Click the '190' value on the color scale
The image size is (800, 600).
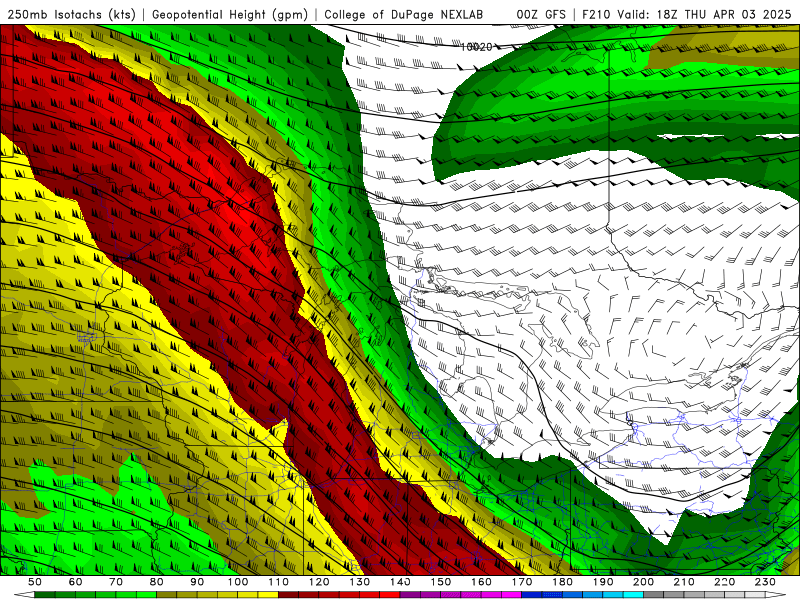pyautogui.click(x=603, y=582)
